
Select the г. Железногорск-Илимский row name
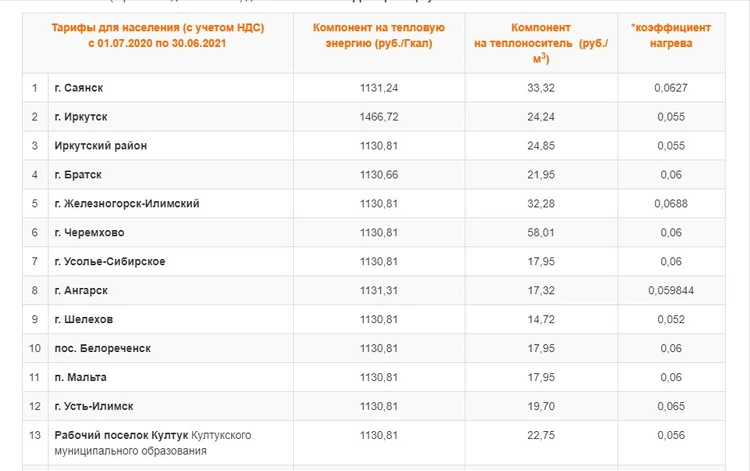[x=127, y=204]
